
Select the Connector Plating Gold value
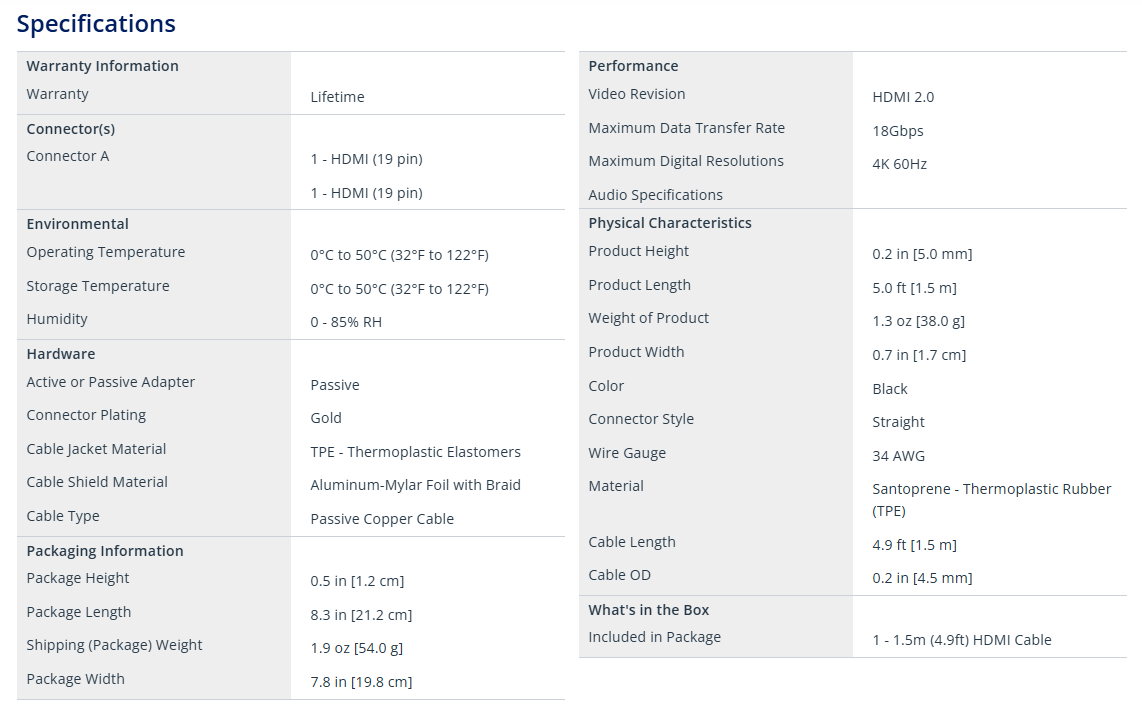(326, 418)
